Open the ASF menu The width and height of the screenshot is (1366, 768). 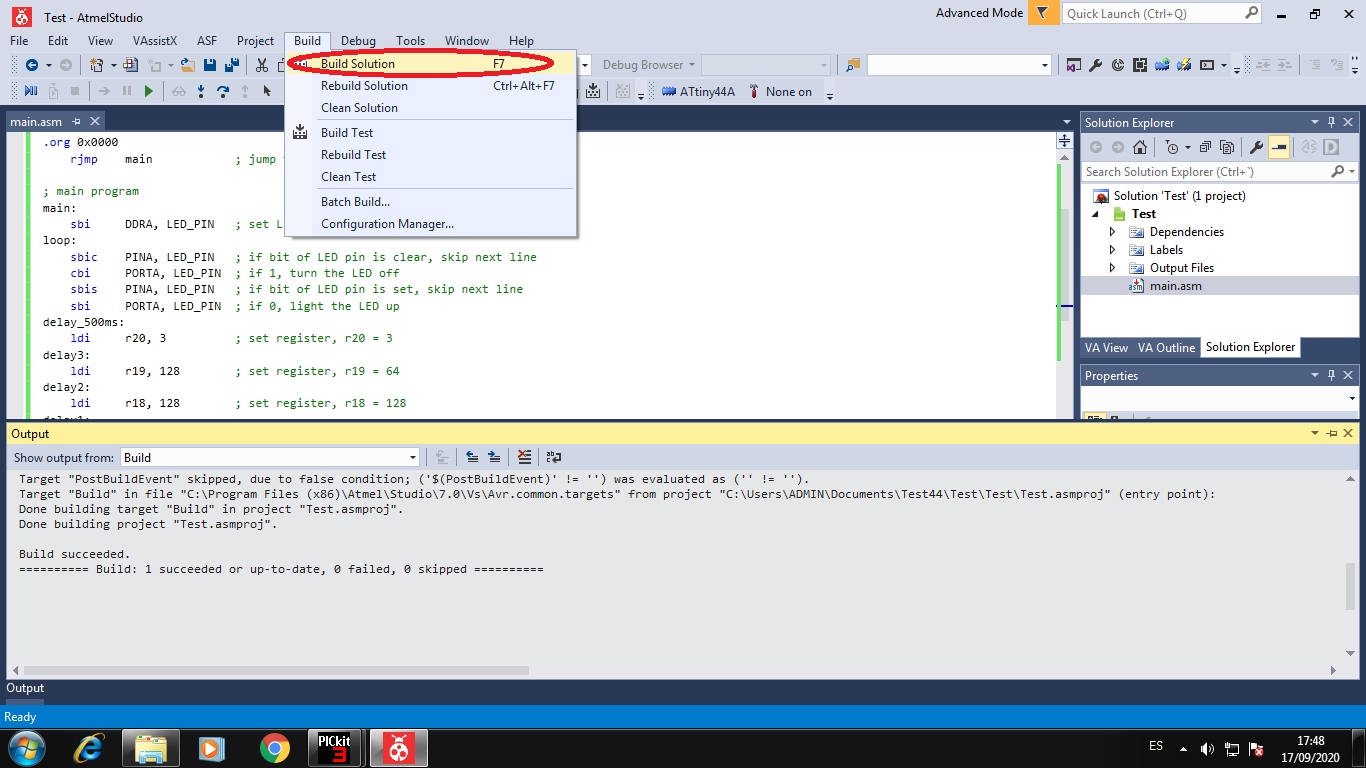tap(207, 41)
